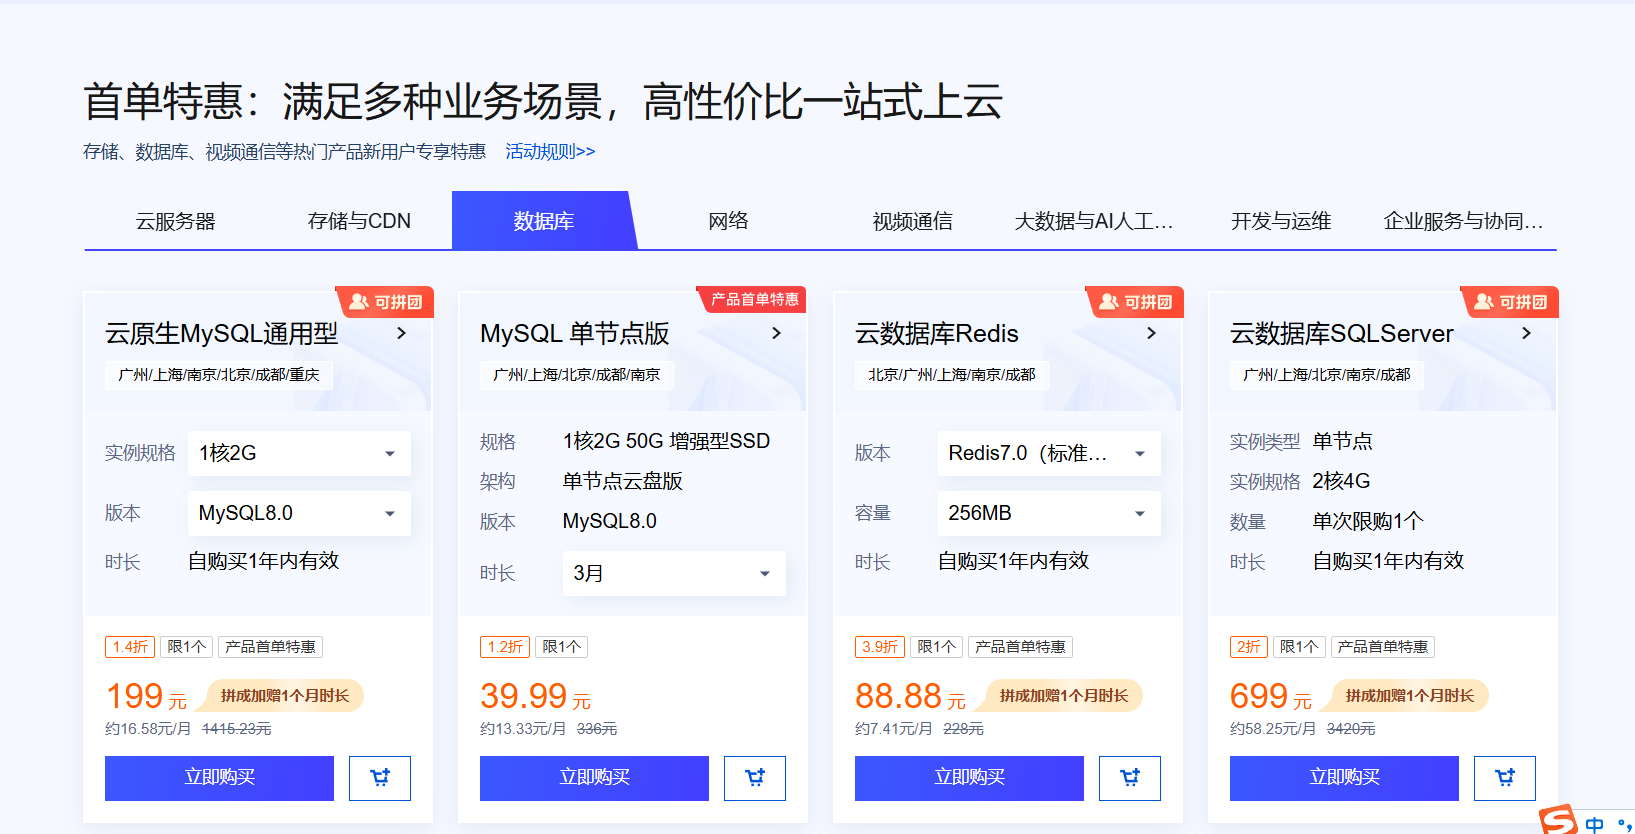The height and width of the screenshot is (834, 1635).
Task: Click 39.99 元 price text
Action: (535, 697)
